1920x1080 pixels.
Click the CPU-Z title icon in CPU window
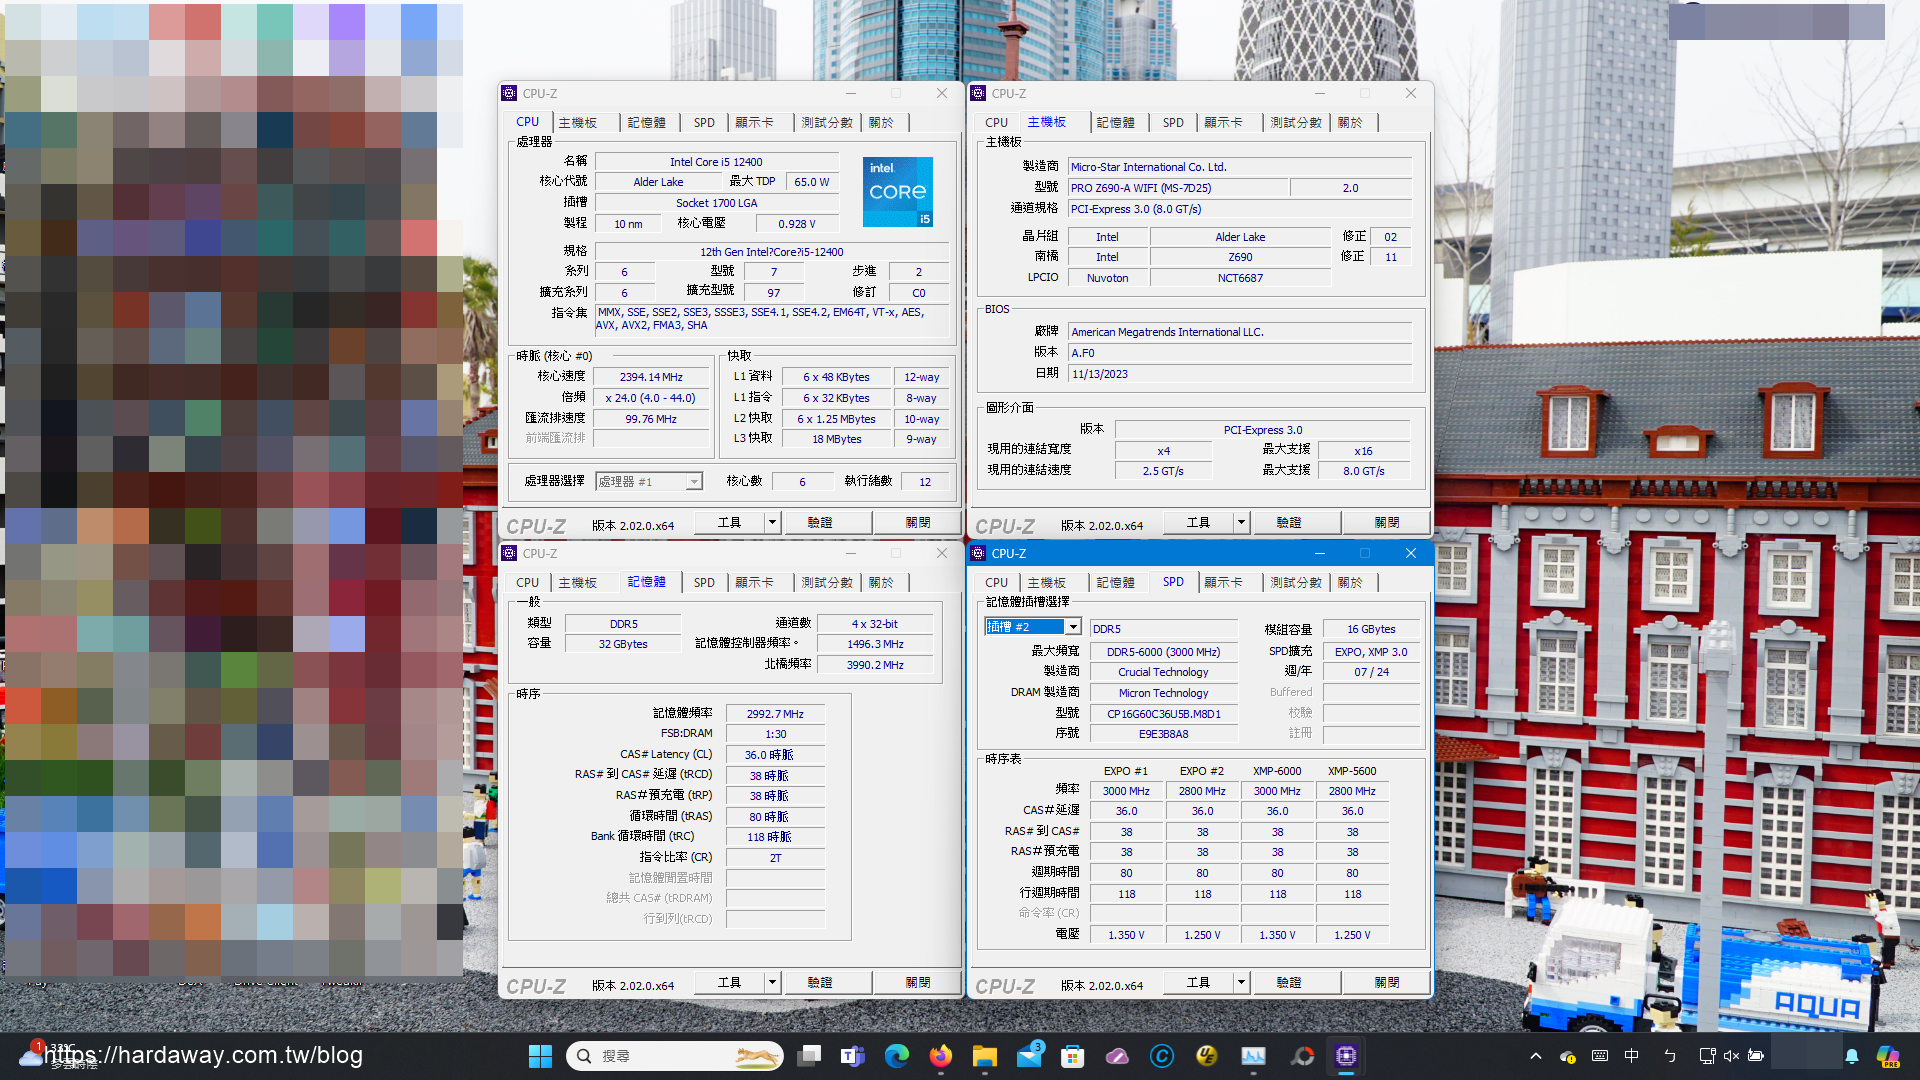(x=509, y=93)
